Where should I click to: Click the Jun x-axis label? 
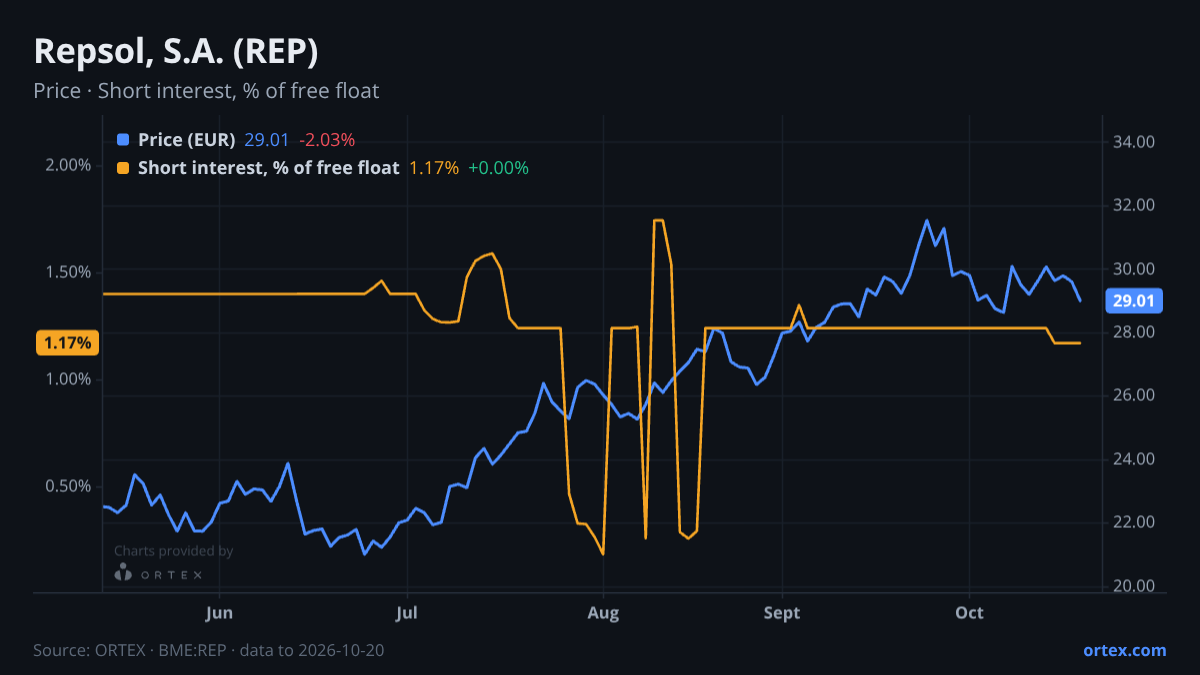coord(219,613)
